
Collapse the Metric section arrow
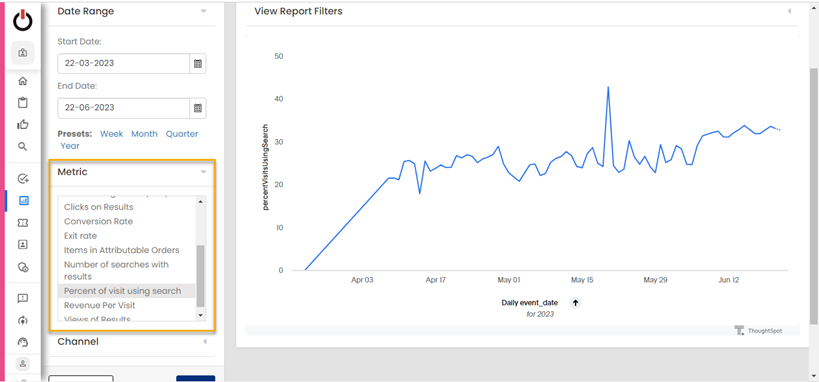click(x=204, y=172)
